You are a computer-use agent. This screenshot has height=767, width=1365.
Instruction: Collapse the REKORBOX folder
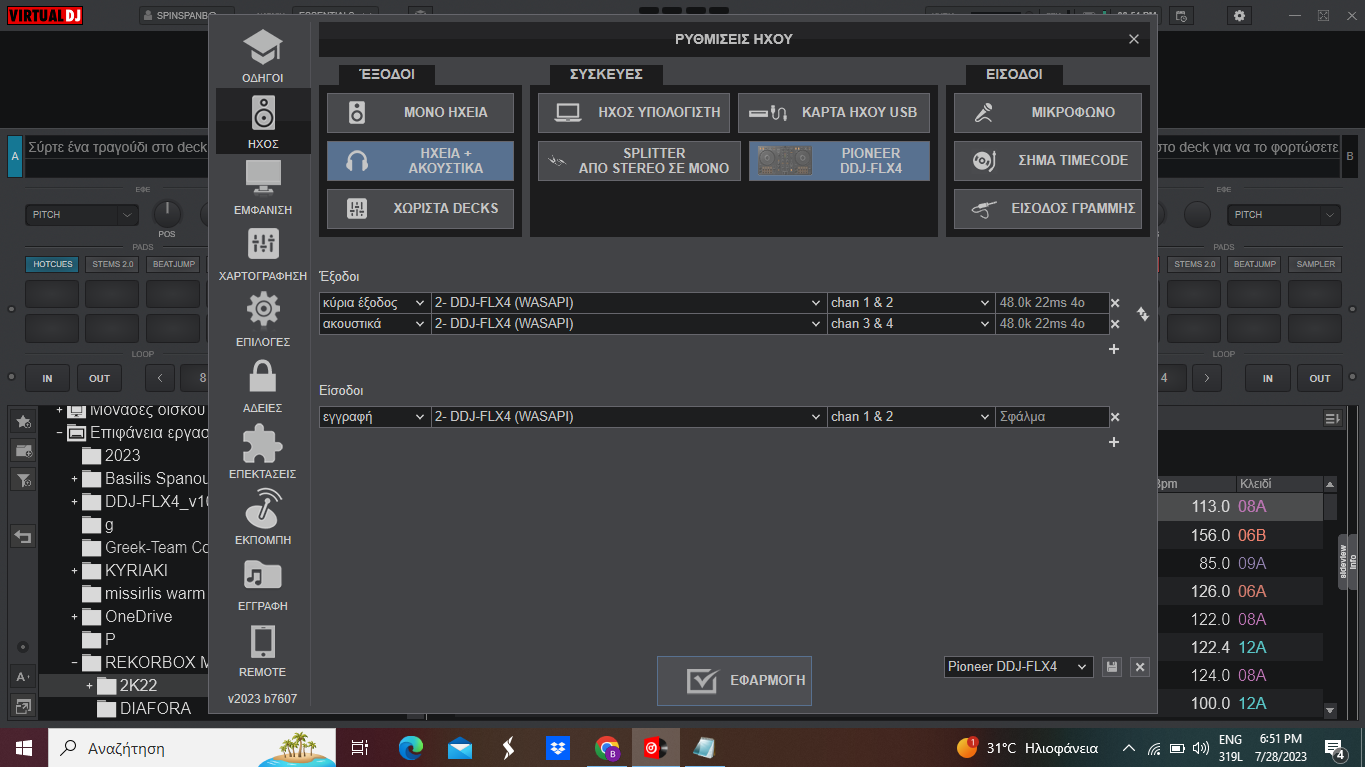74,663
